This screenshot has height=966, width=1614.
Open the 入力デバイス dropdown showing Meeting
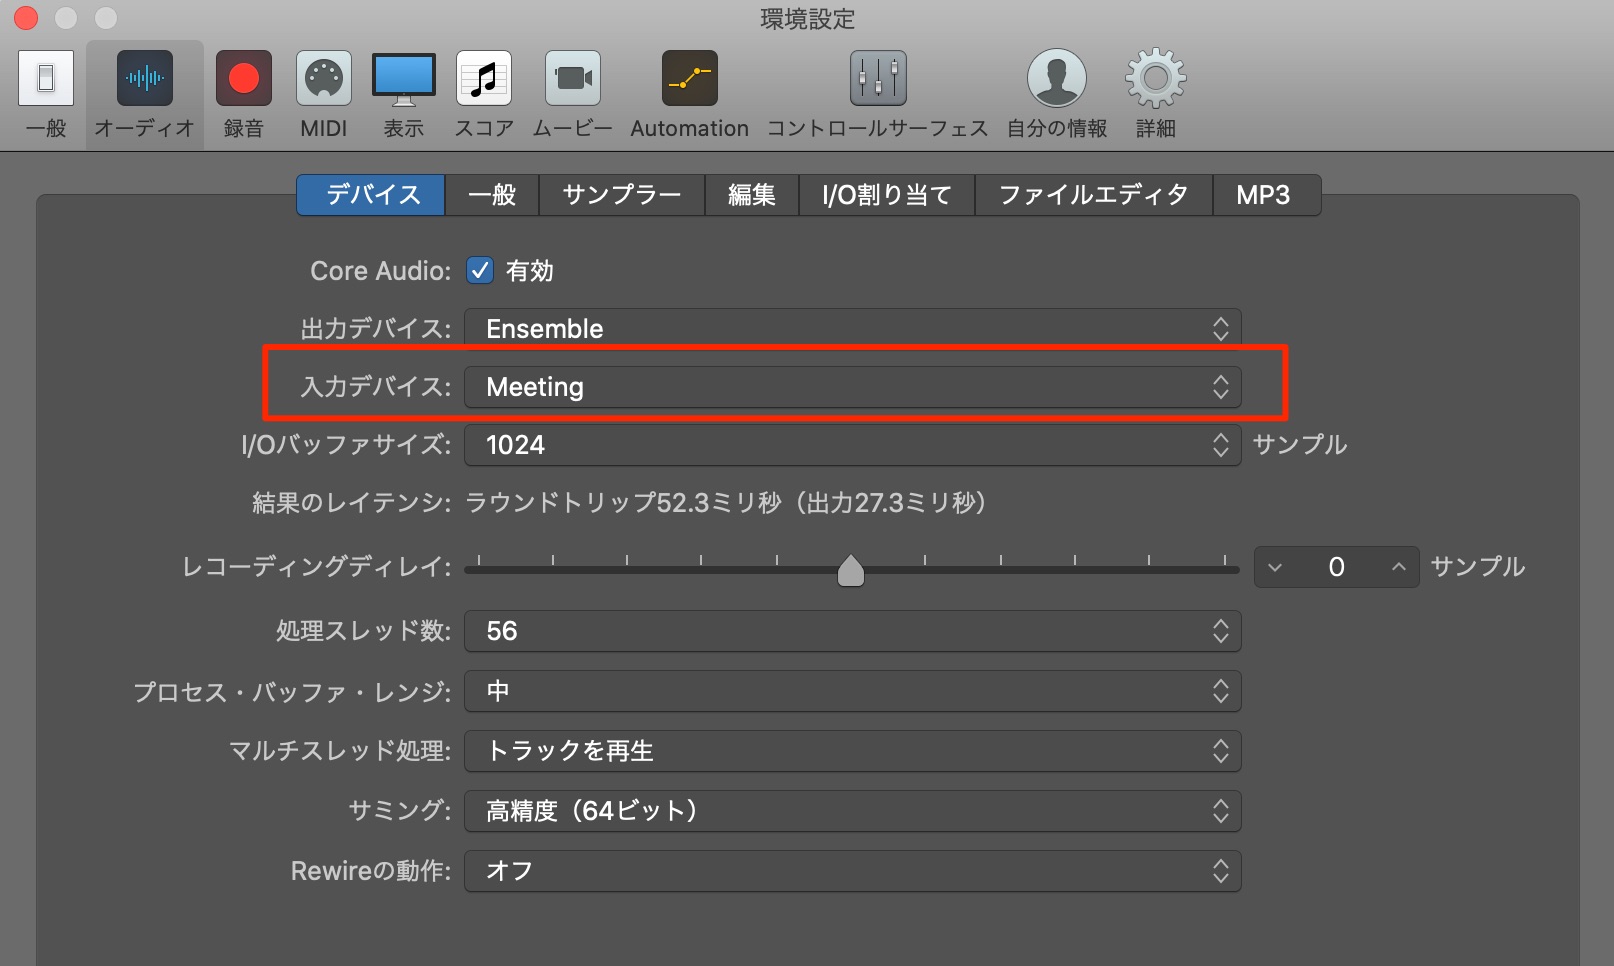[x=853, y=387]
